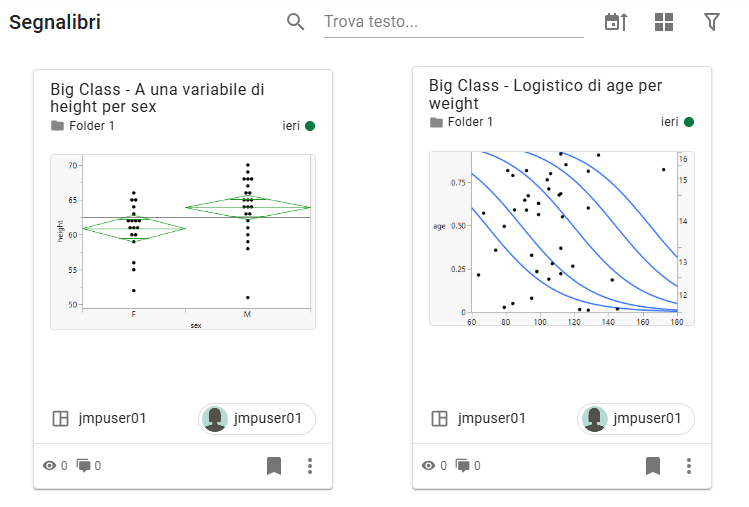Open the filter options funnel
Screen dimensions: 749x507
[x=712, y=22]
